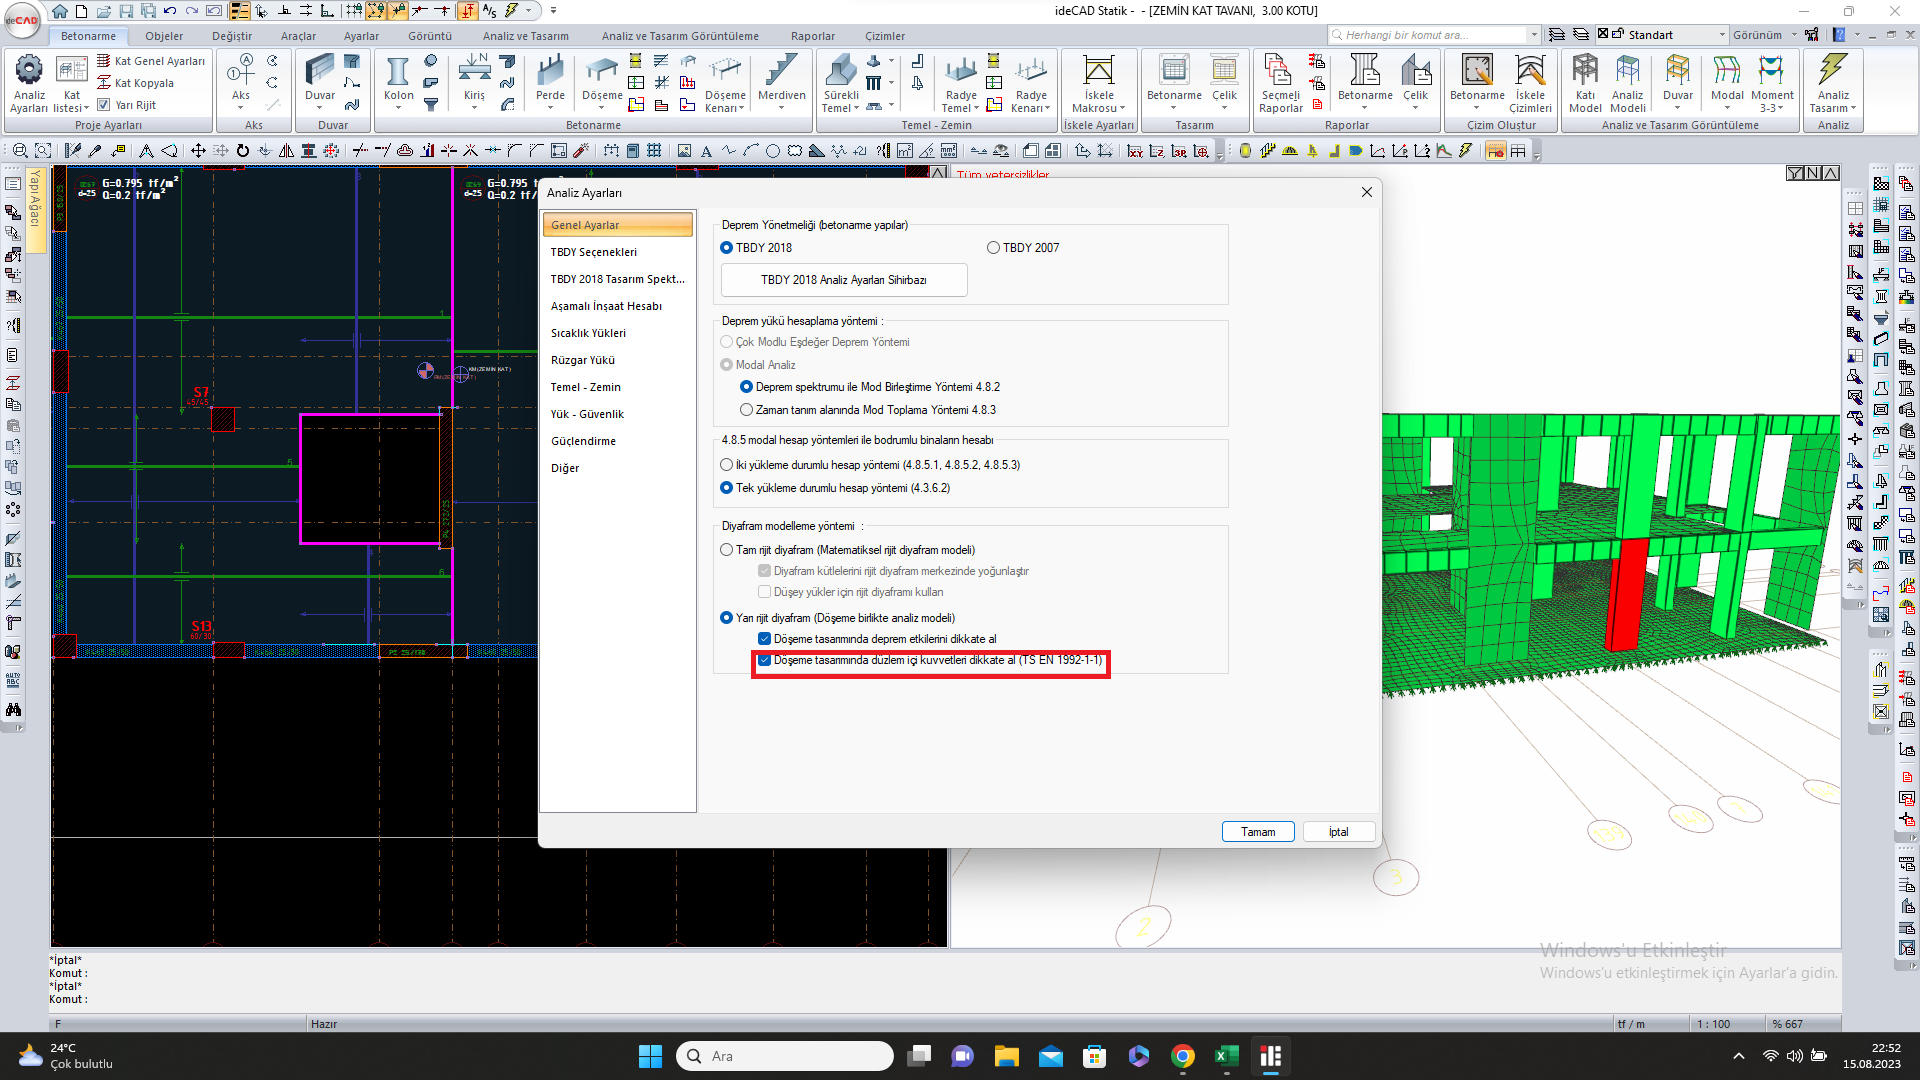Select TBDY 2007 radio button
Image resolution: width=1920 pixels, height=1080 pixels.
pos(993,248)
